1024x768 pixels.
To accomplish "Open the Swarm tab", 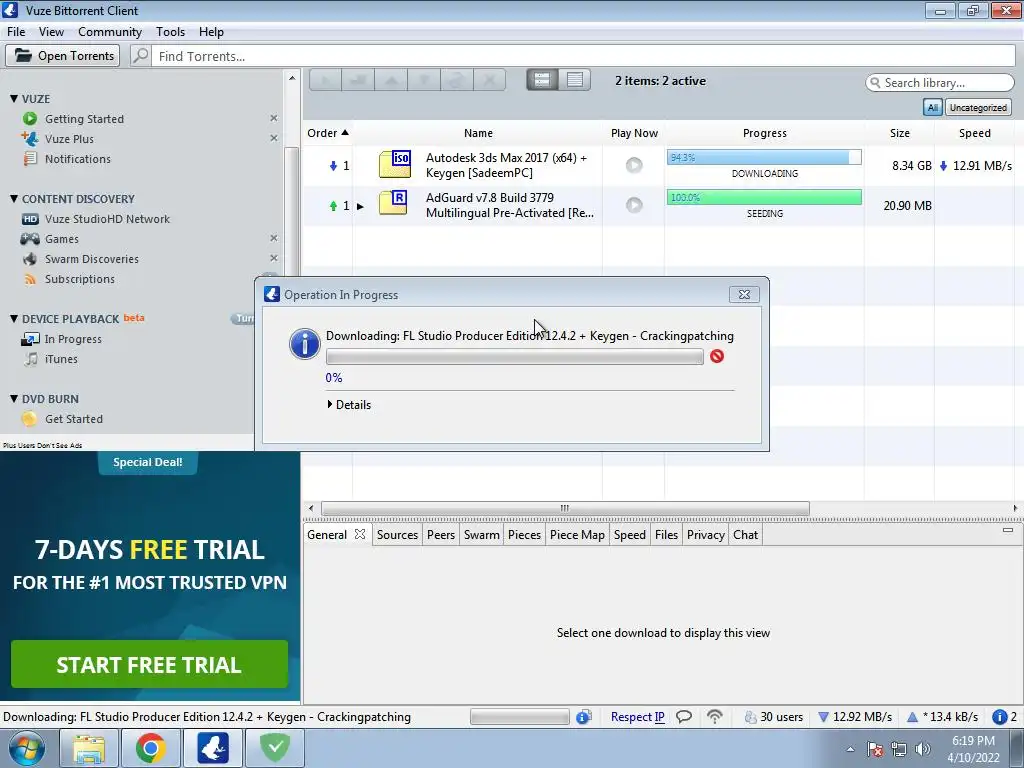I will click(x=481, y=535).
